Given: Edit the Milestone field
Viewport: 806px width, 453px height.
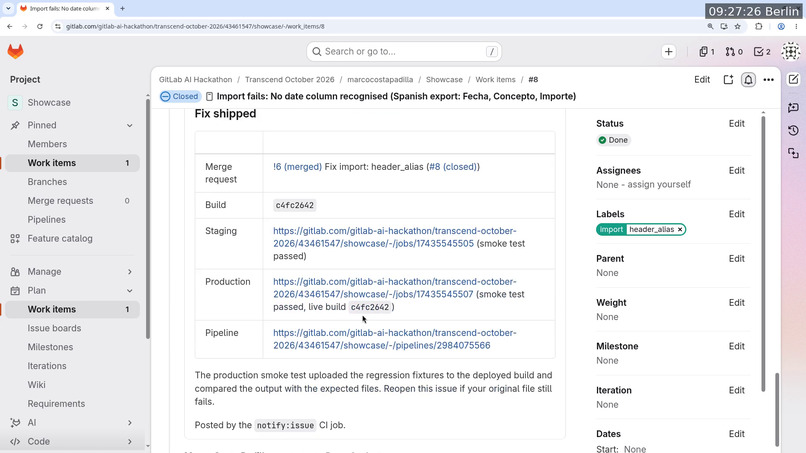Looking at the screenshot, I should click(x=737, y=346).
